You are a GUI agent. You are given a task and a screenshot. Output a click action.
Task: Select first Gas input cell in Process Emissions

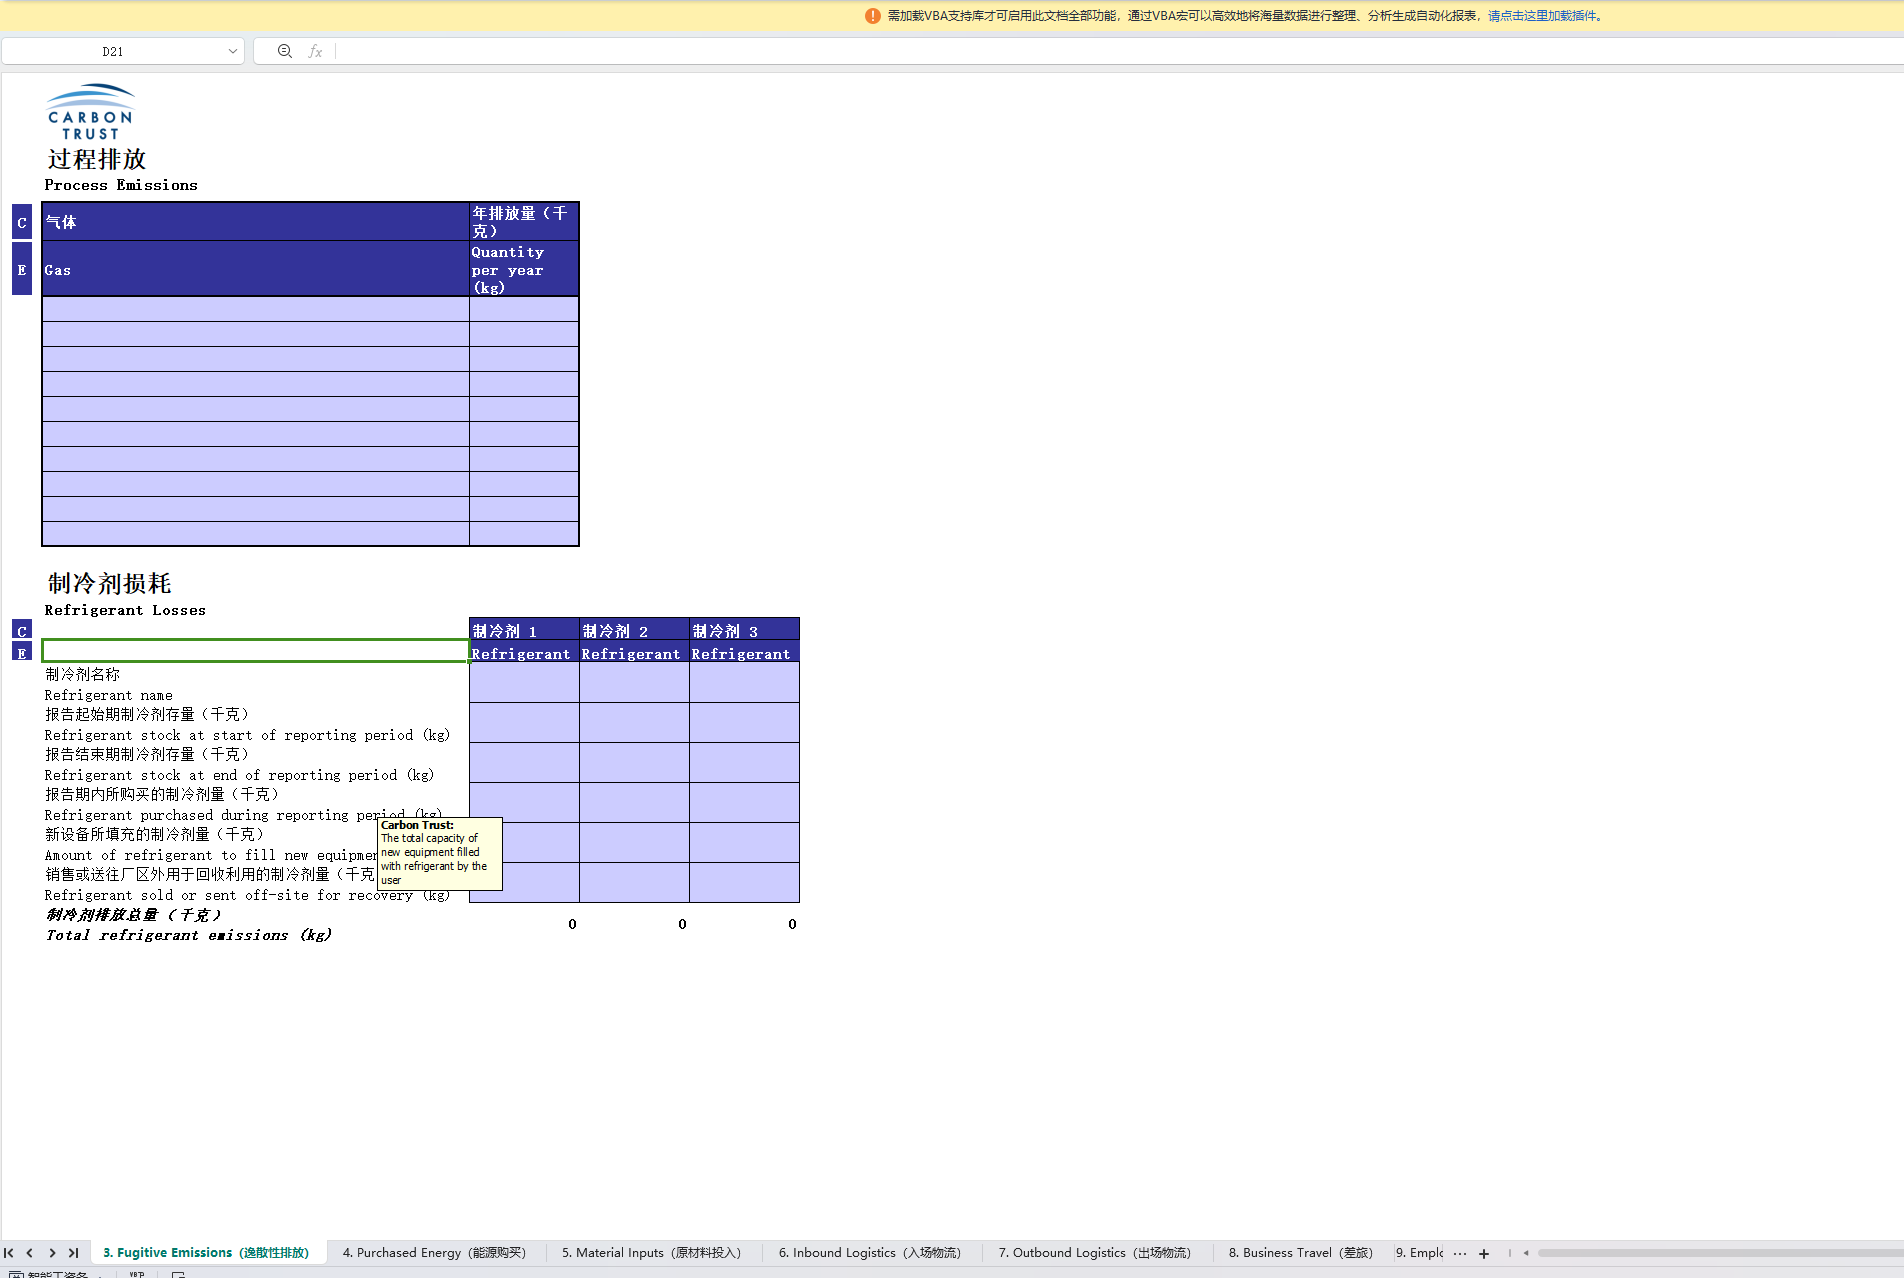point(255,309)
